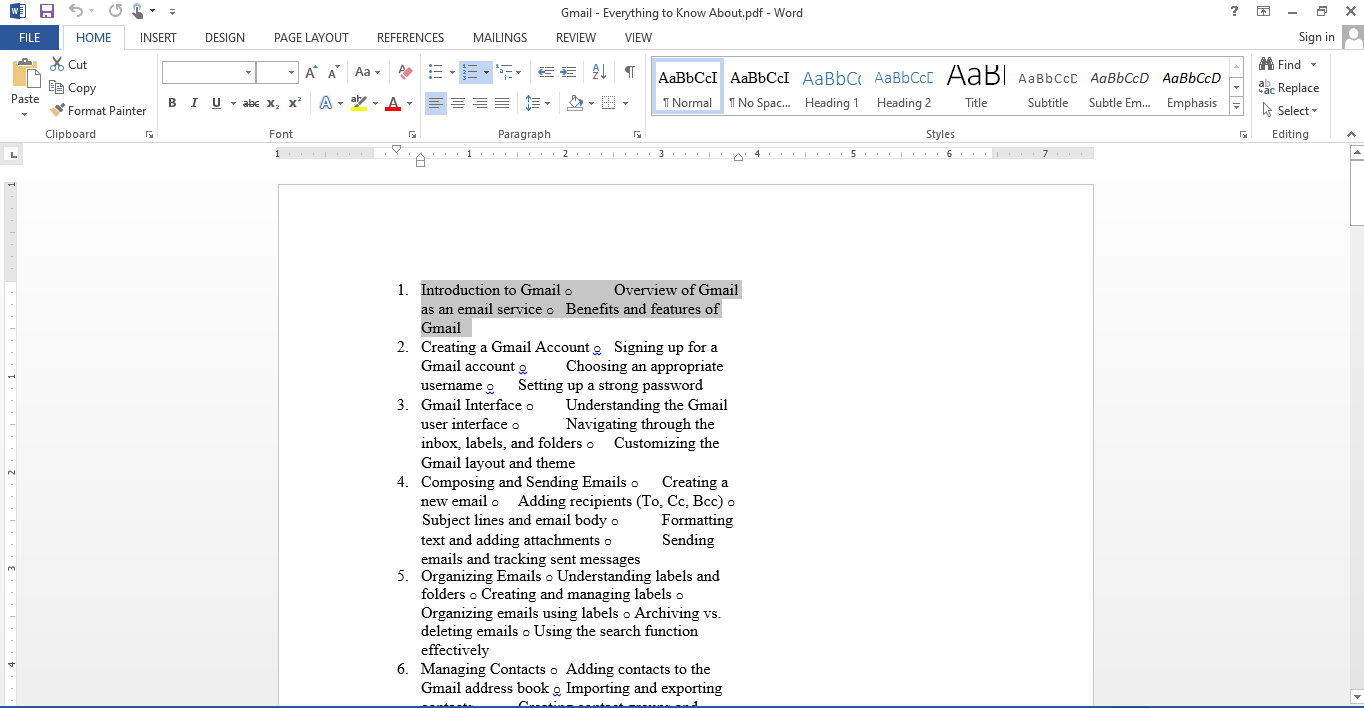1364x708 pixels.
Task: Open the Font dialog launcher
Action: tap(411, 134)
